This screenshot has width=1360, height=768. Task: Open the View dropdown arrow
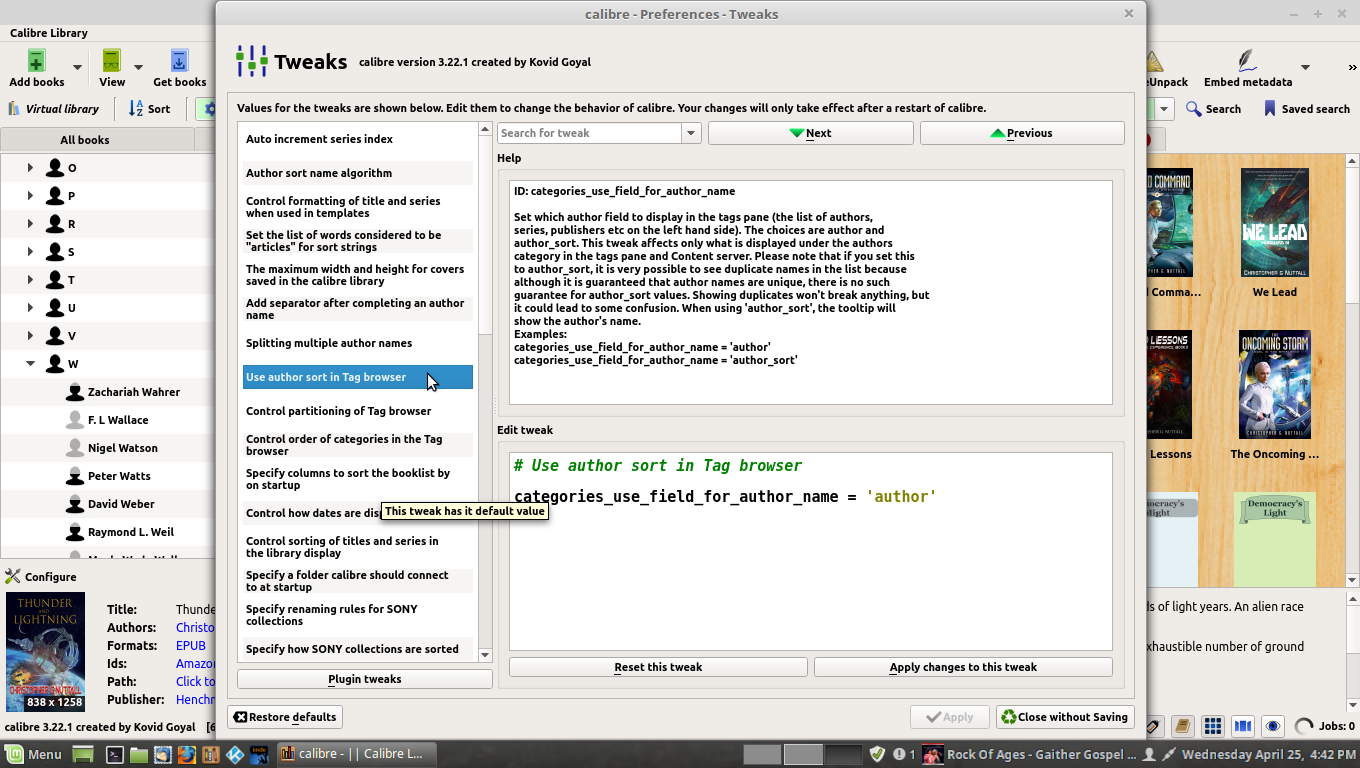coord(138,67)
